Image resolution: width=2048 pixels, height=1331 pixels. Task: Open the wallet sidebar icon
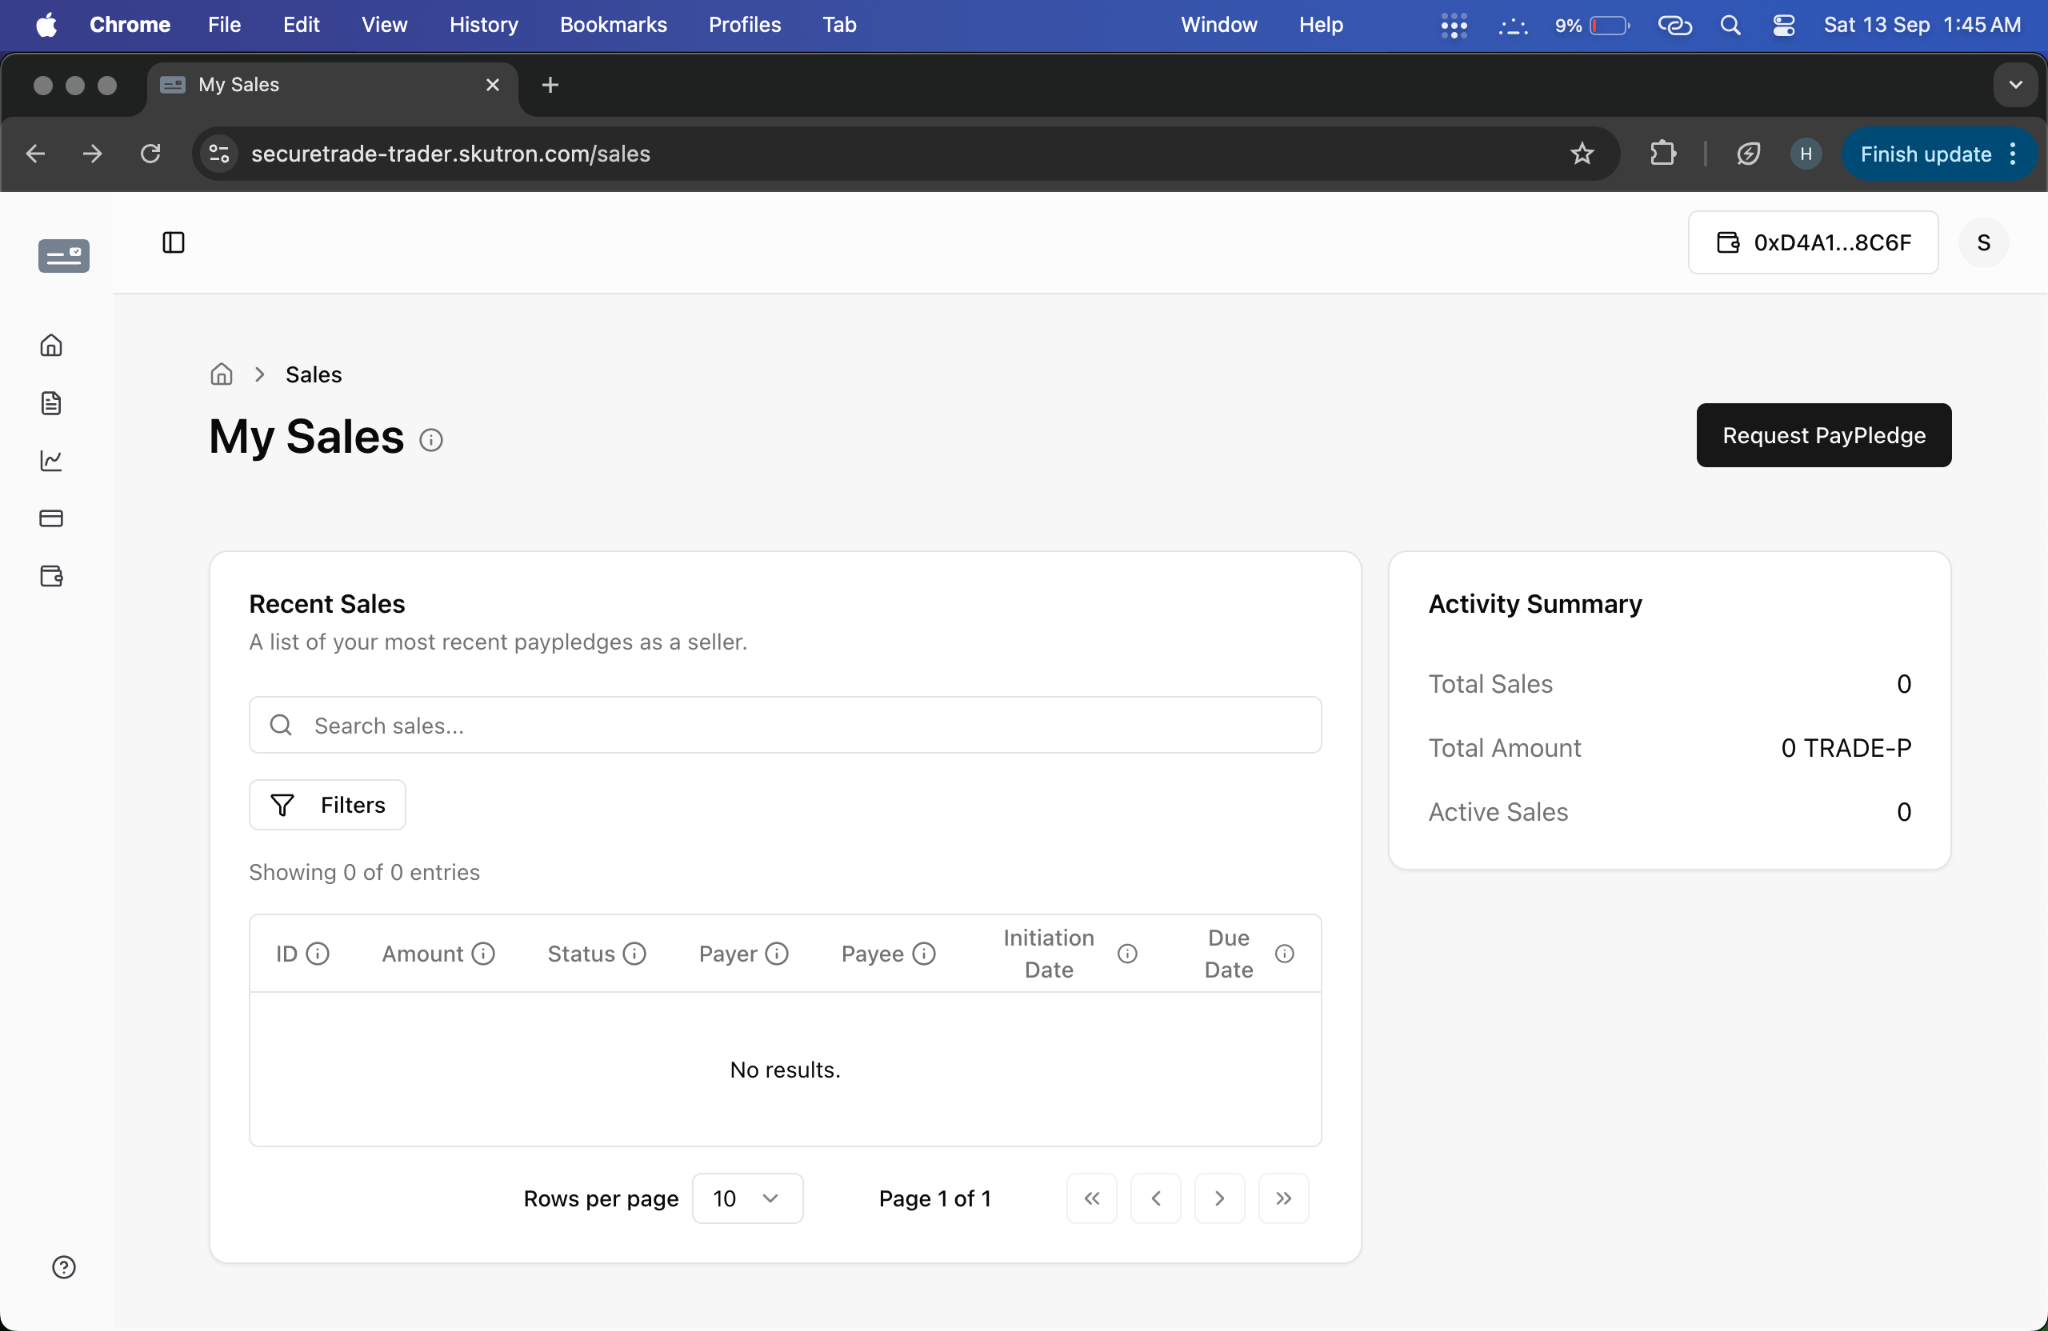click(51, 576)
